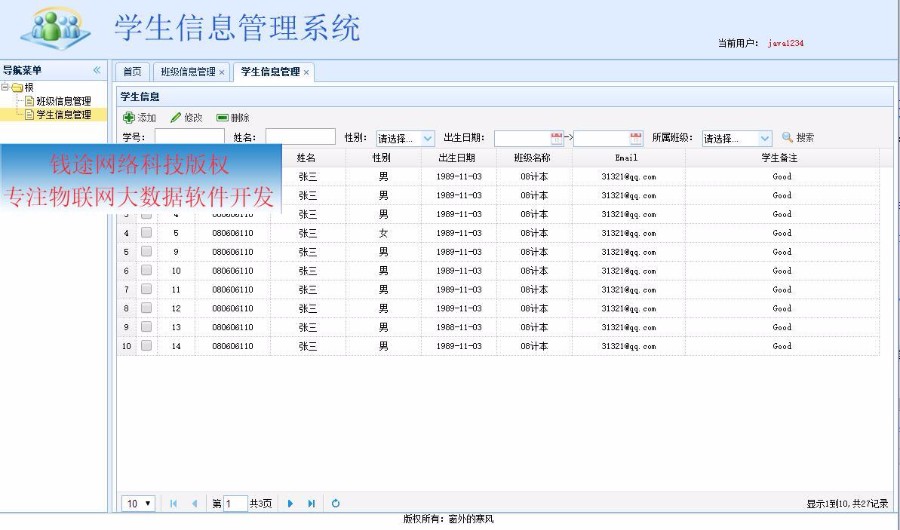The height and width of the screenshot is (530, 900).
Task: Tick checkbox for row with ID 5
Action: pyautogui.click(x=146, y=233)
